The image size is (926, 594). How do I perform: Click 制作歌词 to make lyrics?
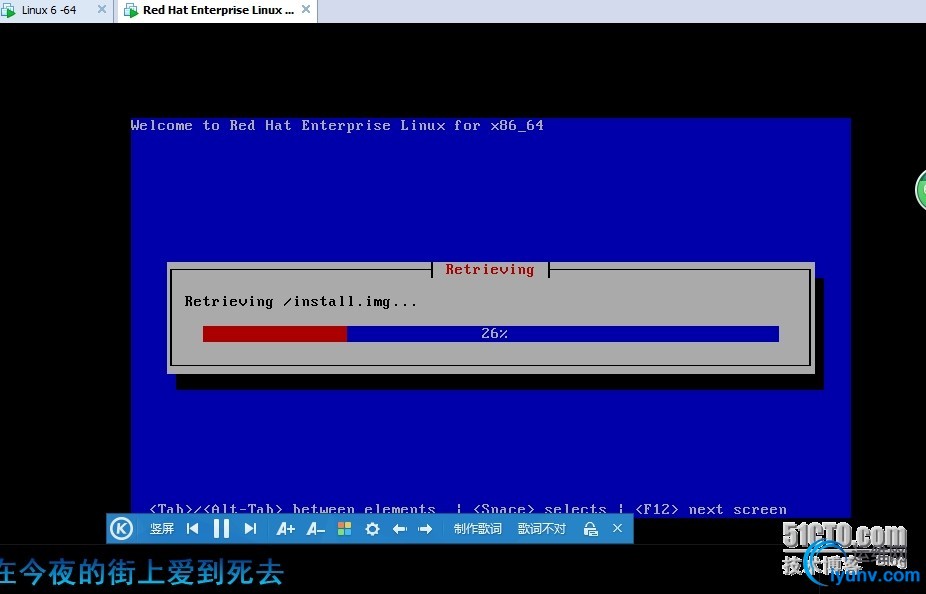point(478,528)
